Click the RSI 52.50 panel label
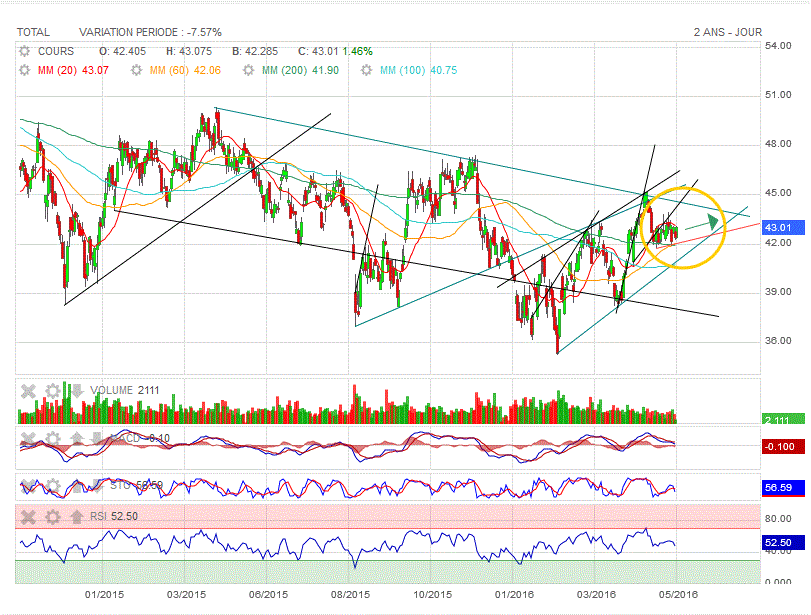This screenshot has width=811, height=615. tap(114, 517)
